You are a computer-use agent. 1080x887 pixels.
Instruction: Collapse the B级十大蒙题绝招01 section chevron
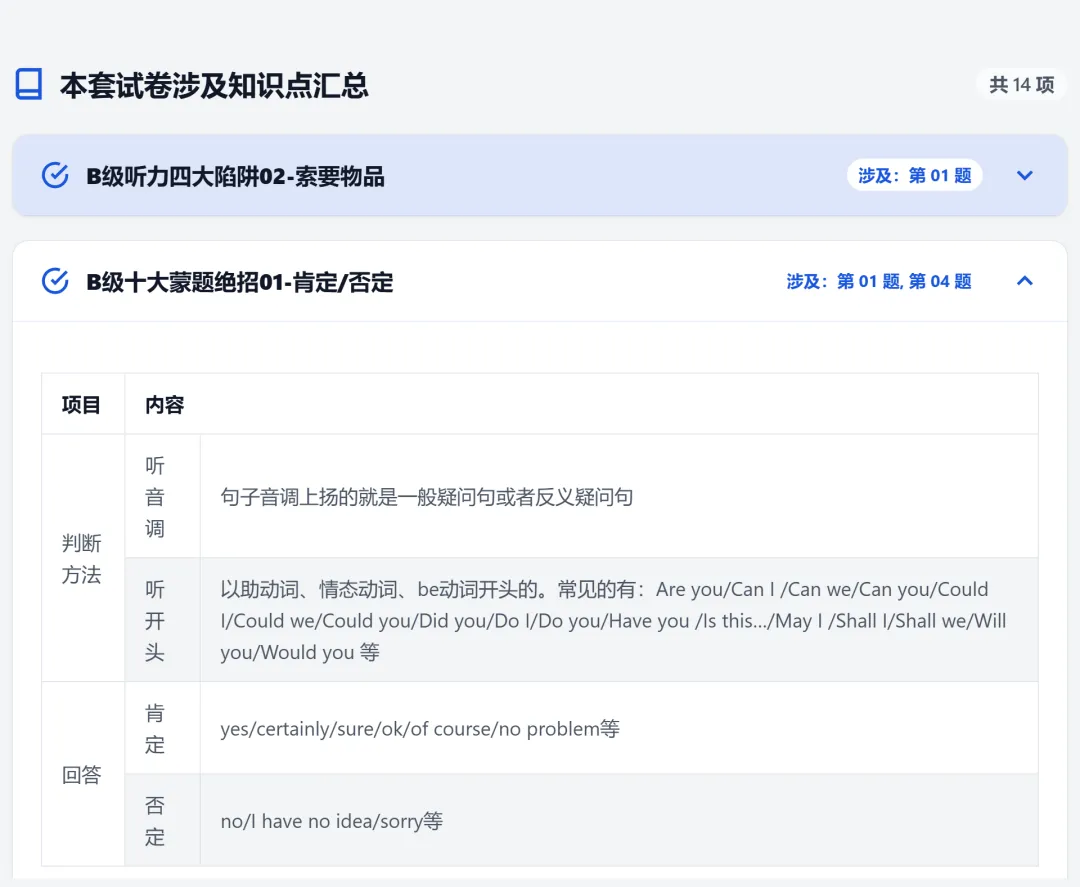coord(1025,281)
